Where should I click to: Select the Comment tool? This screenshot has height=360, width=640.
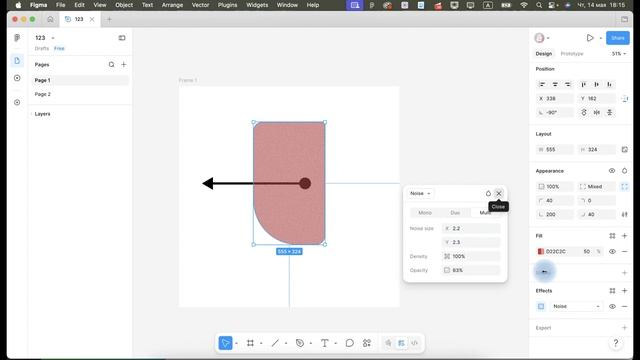pyautogui.click(x=350, y=343)
